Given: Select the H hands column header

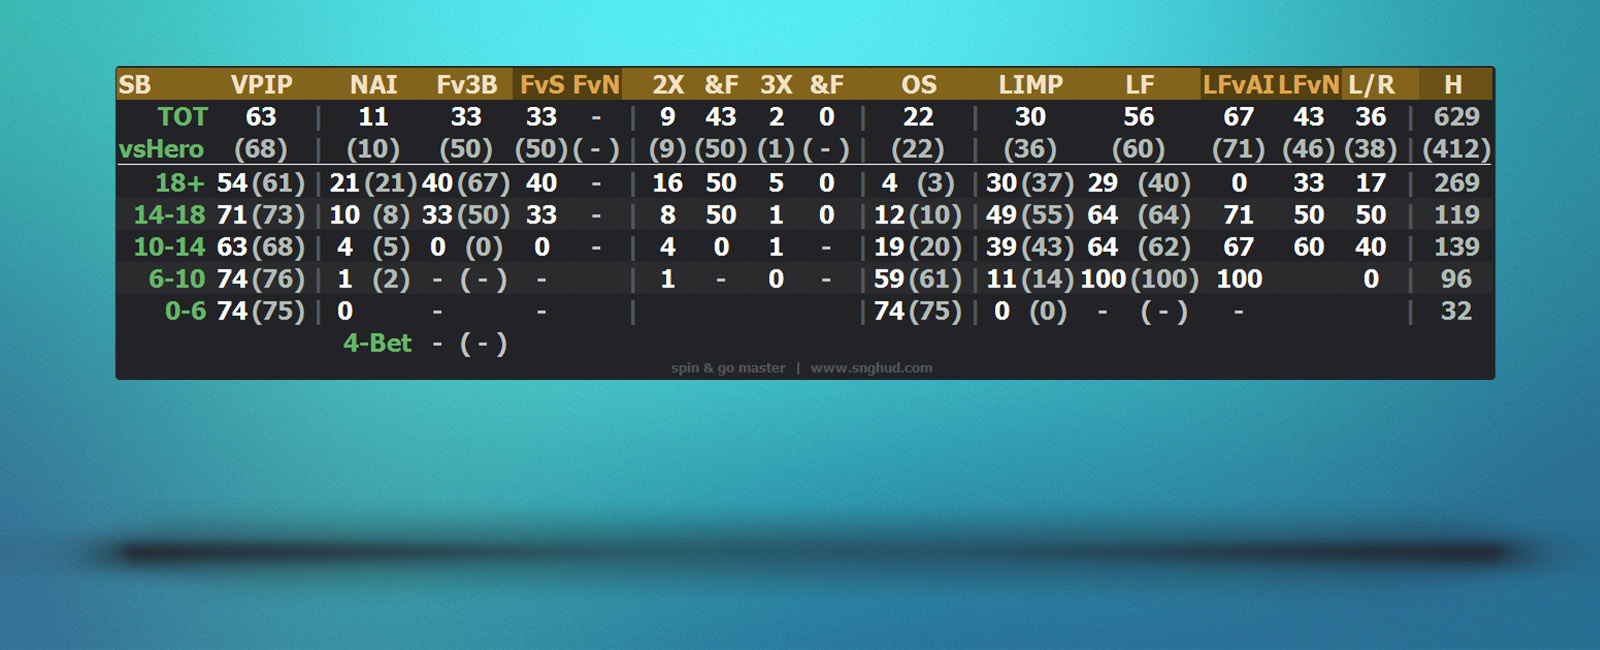Looking at the screenshot, I should click(1453, 85).
